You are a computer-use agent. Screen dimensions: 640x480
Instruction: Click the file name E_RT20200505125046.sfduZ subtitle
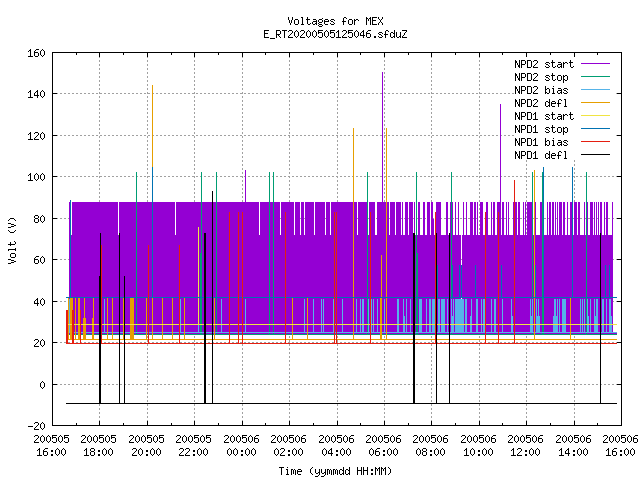(335, 34)
